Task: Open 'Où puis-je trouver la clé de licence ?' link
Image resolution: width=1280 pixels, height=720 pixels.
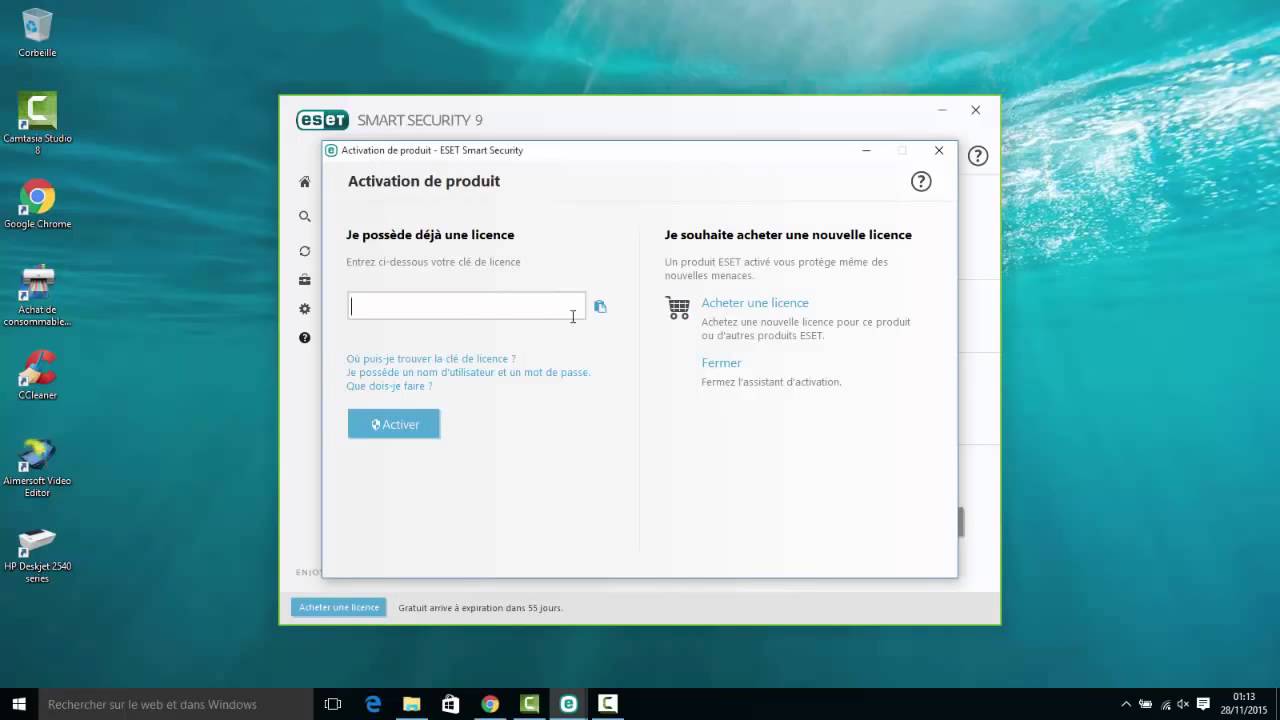Action: click(431, 358)
